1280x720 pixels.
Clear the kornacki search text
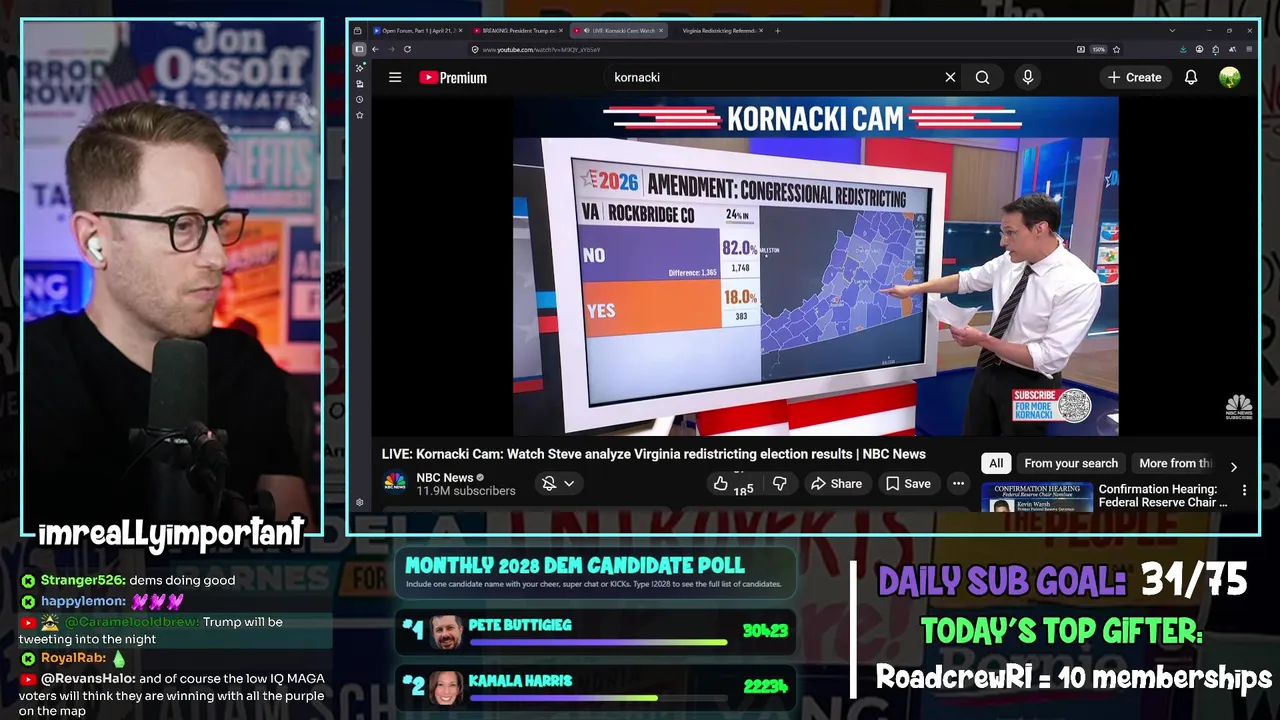(x=950, y=77)
